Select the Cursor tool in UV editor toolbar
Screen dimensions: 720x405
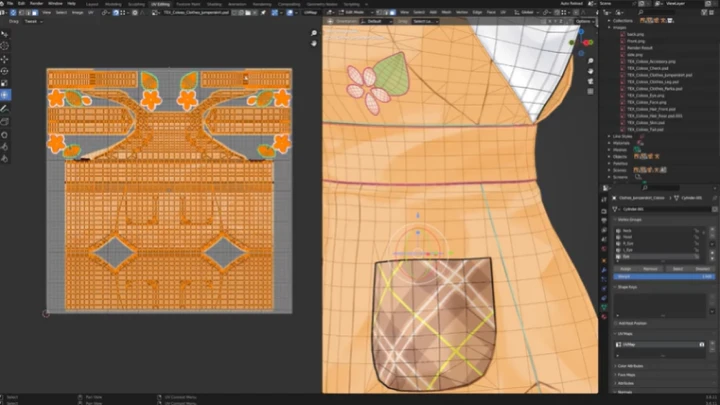[5, 46]
